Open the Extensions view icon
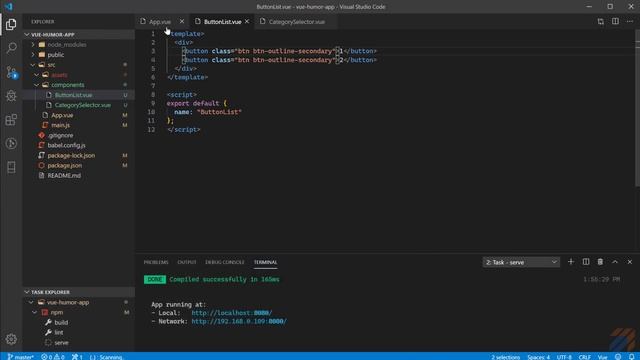The width and height of the screenshot is (640, 360). click(x=11, y=120)
